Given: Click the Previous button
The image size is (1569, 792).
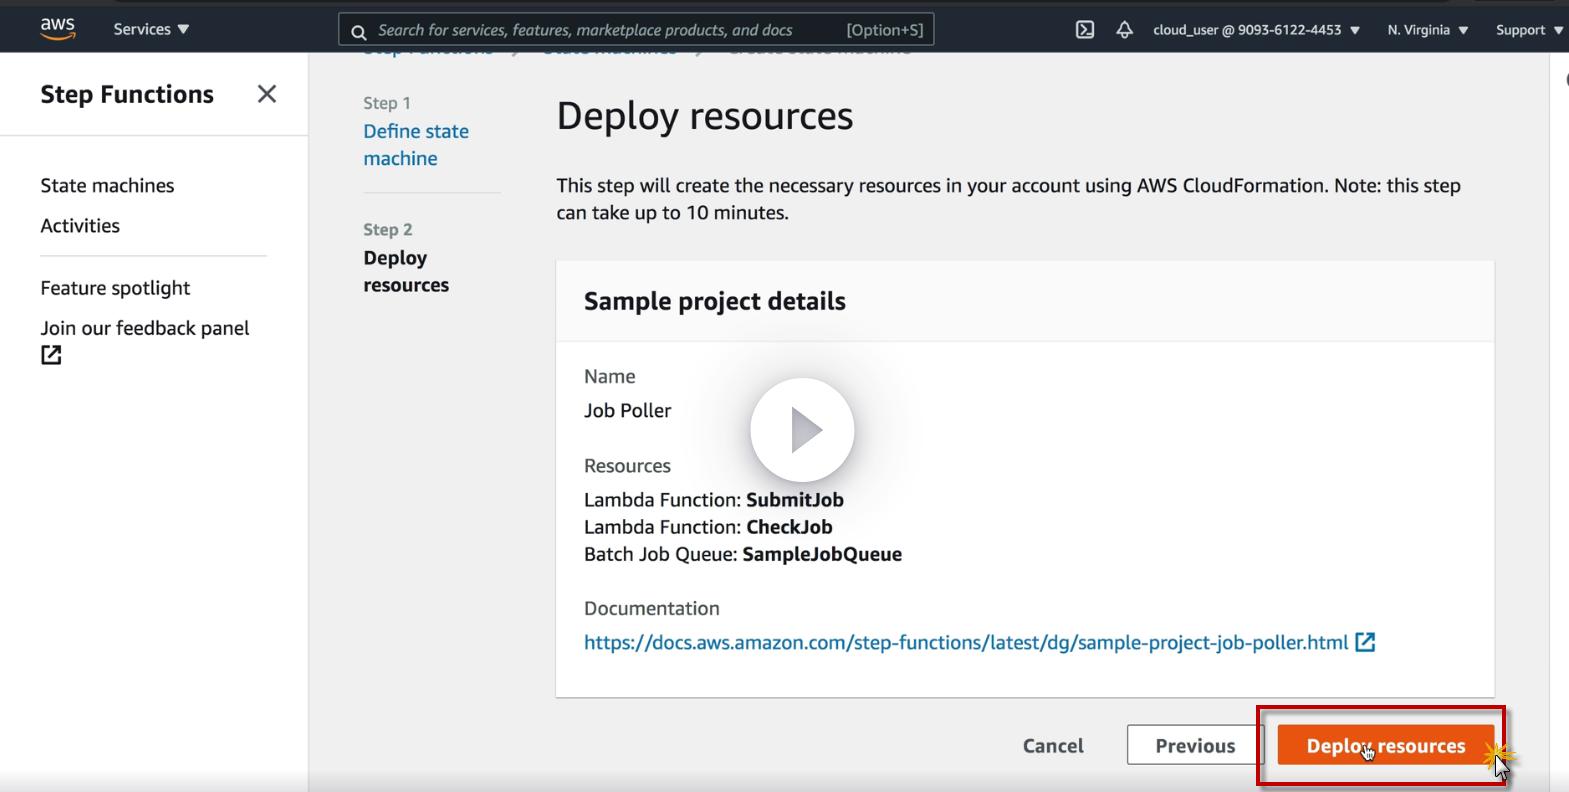Looking at the screenshot, I should pos(1195,746).
